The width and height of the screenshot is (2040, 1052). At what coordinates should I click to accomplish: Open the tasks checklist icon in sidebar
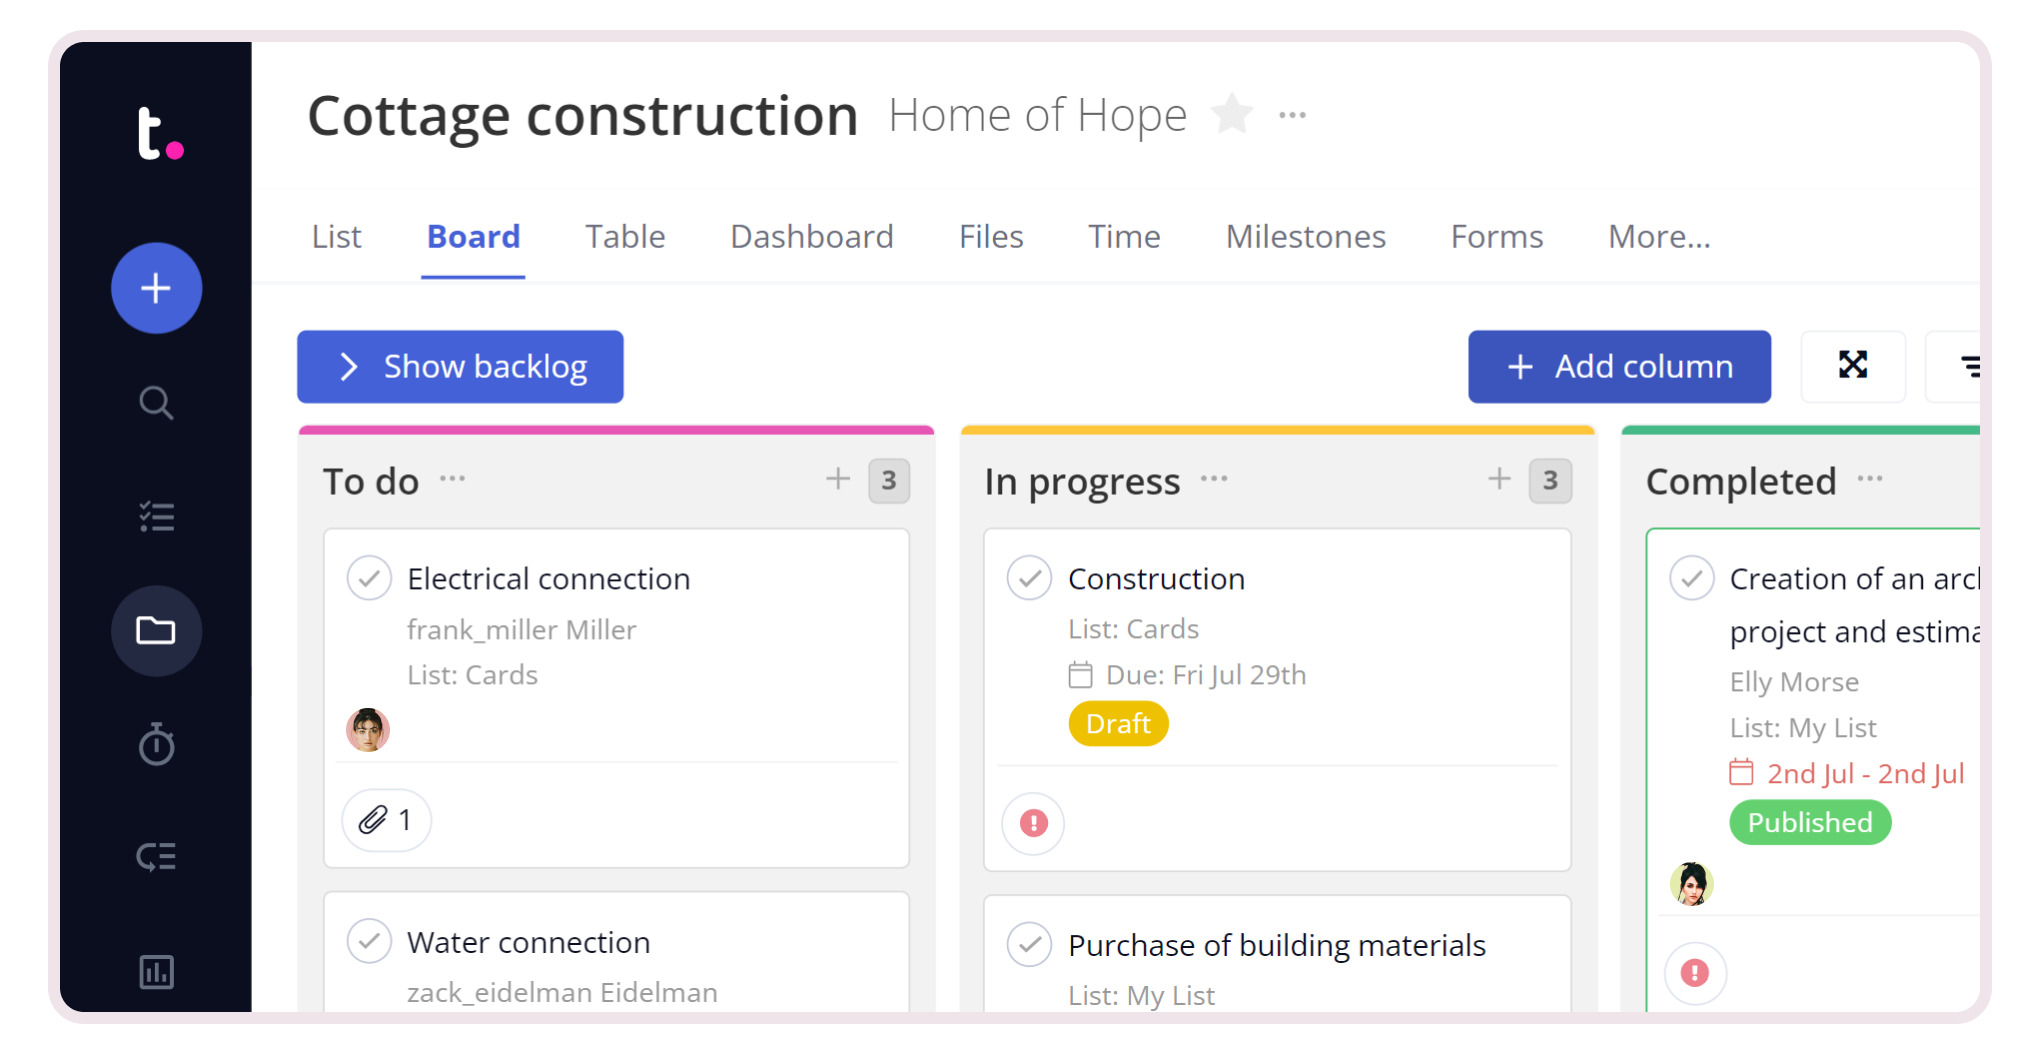tap(156, 517)
